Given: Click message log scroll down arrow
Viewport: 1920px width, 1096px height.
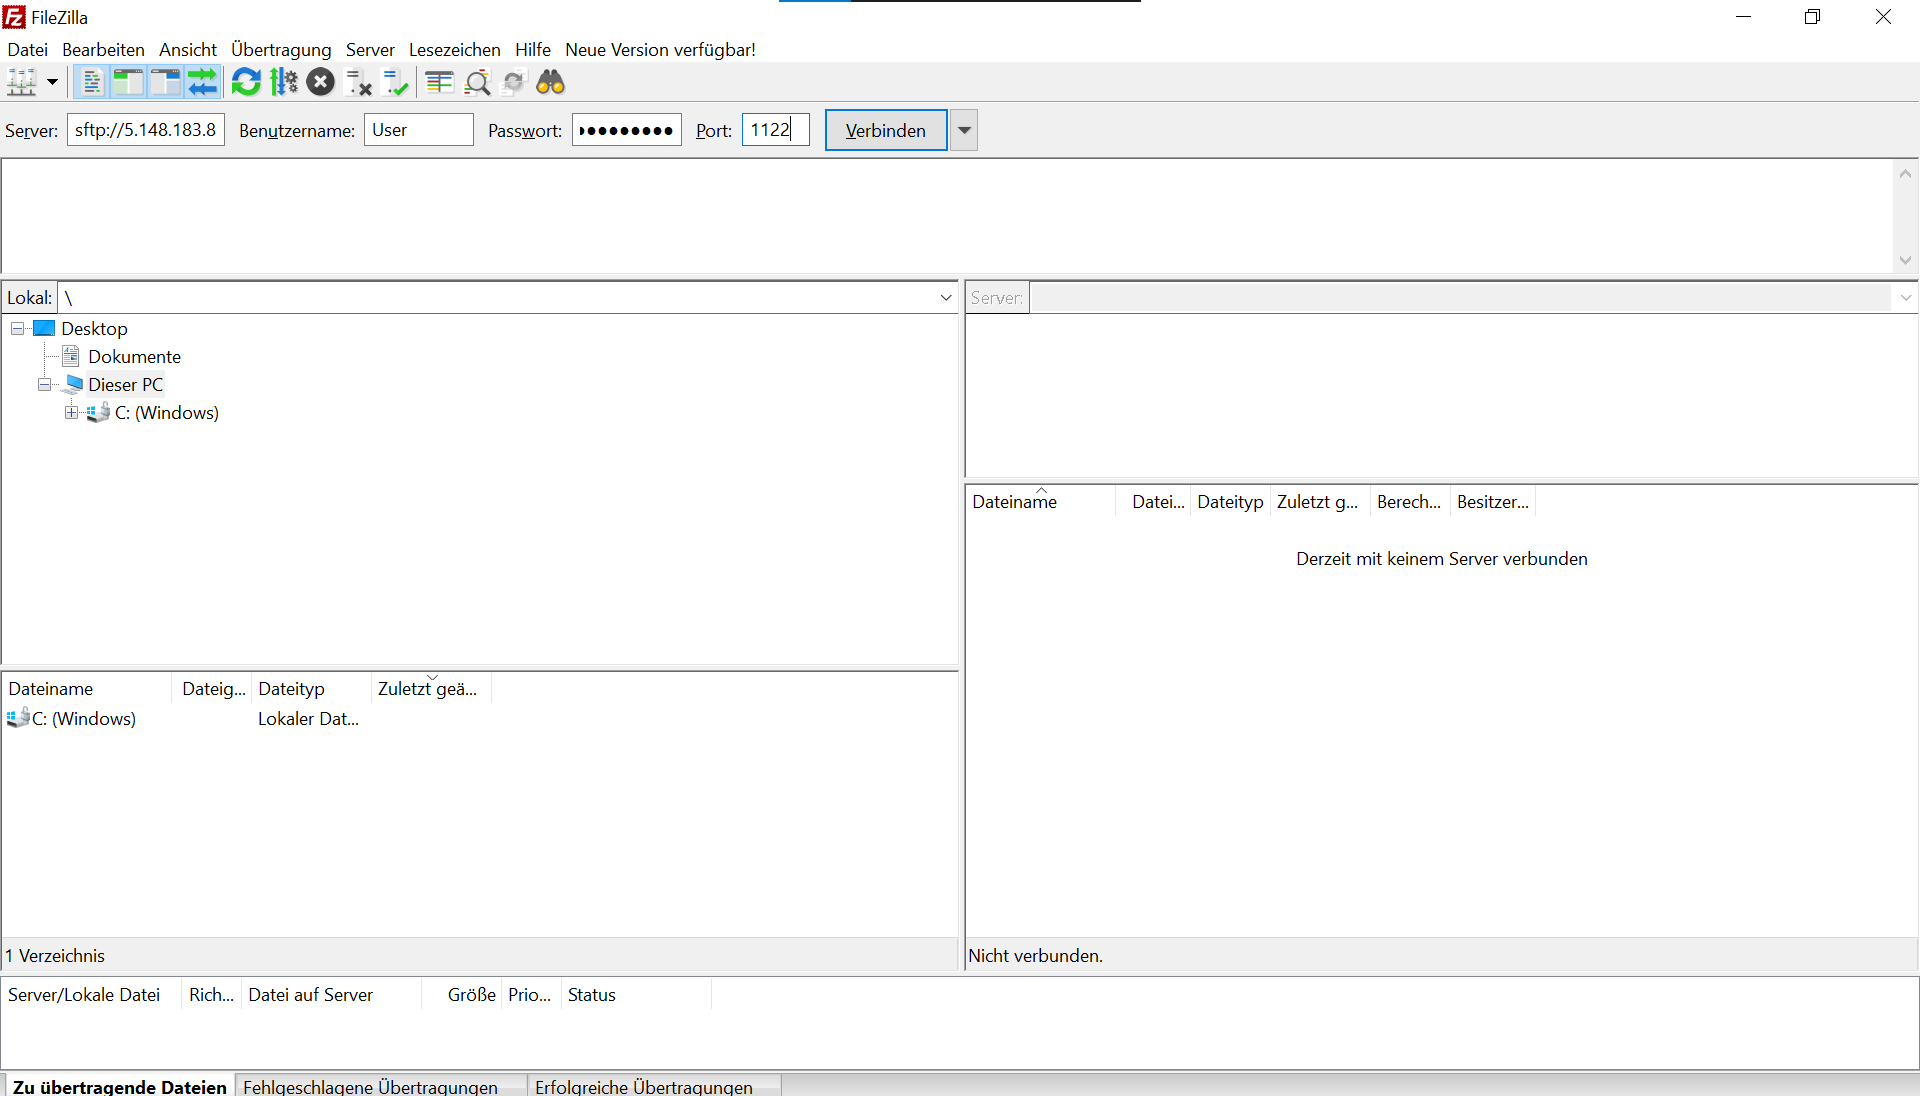Looking at the screenshot, I should point(1906,260).
